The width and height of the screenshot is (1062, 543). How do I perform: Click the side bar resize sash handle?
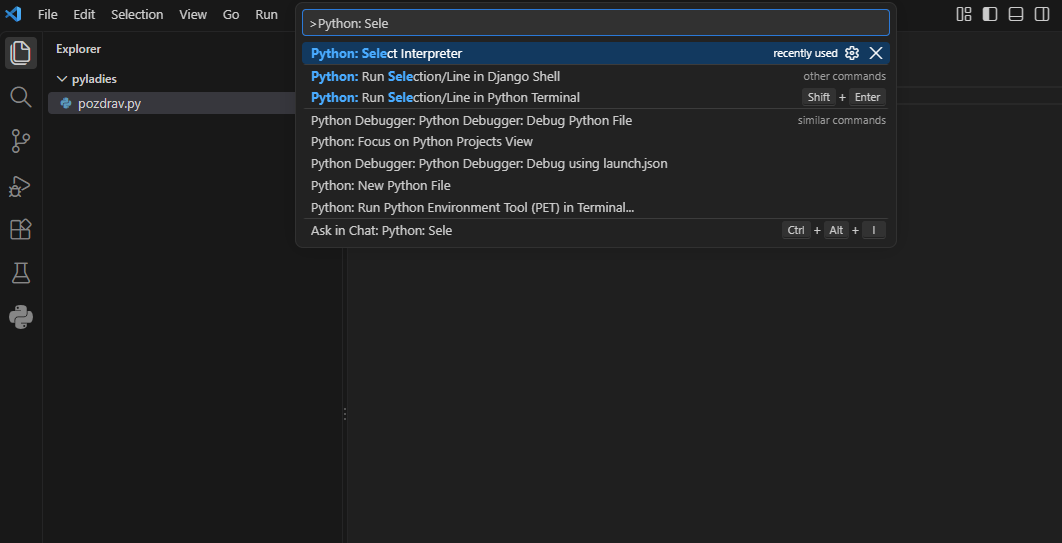345,414
